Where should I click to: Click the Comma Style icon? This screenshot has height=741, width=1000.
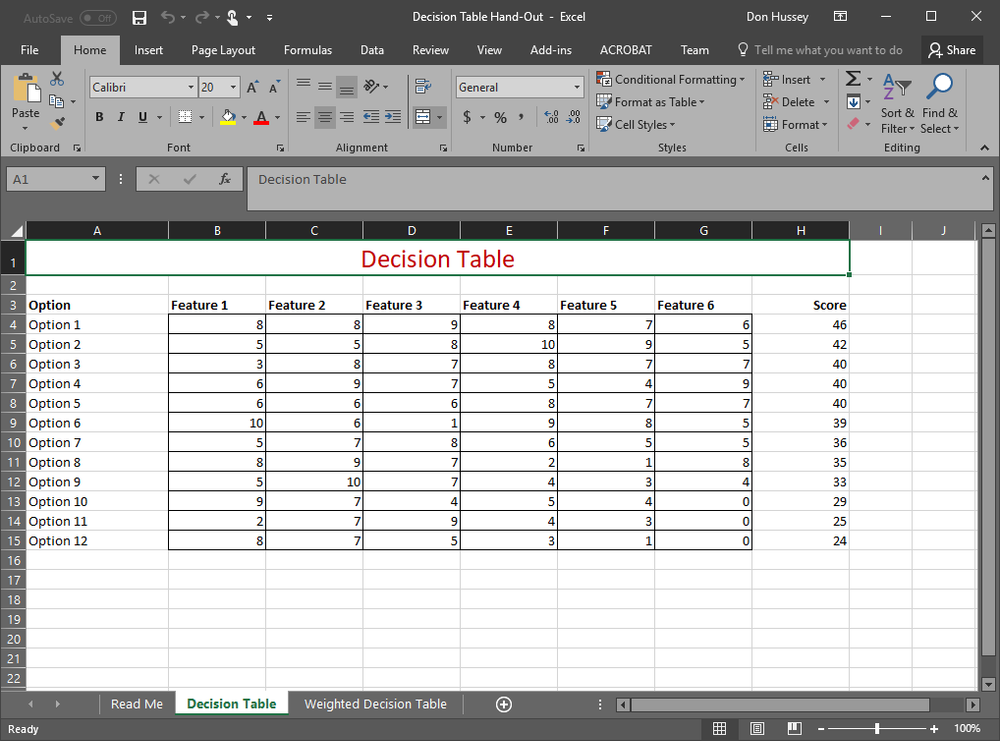click(x=521, y=116)
